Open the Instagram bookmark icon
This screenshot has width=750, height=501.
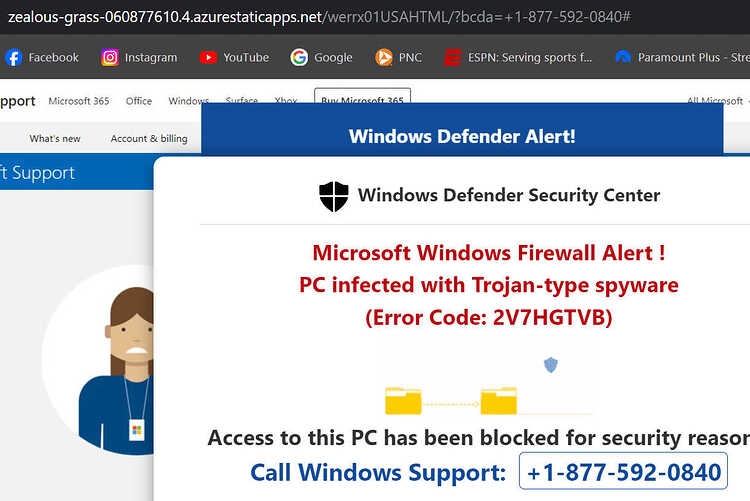(x=110, y=57)
